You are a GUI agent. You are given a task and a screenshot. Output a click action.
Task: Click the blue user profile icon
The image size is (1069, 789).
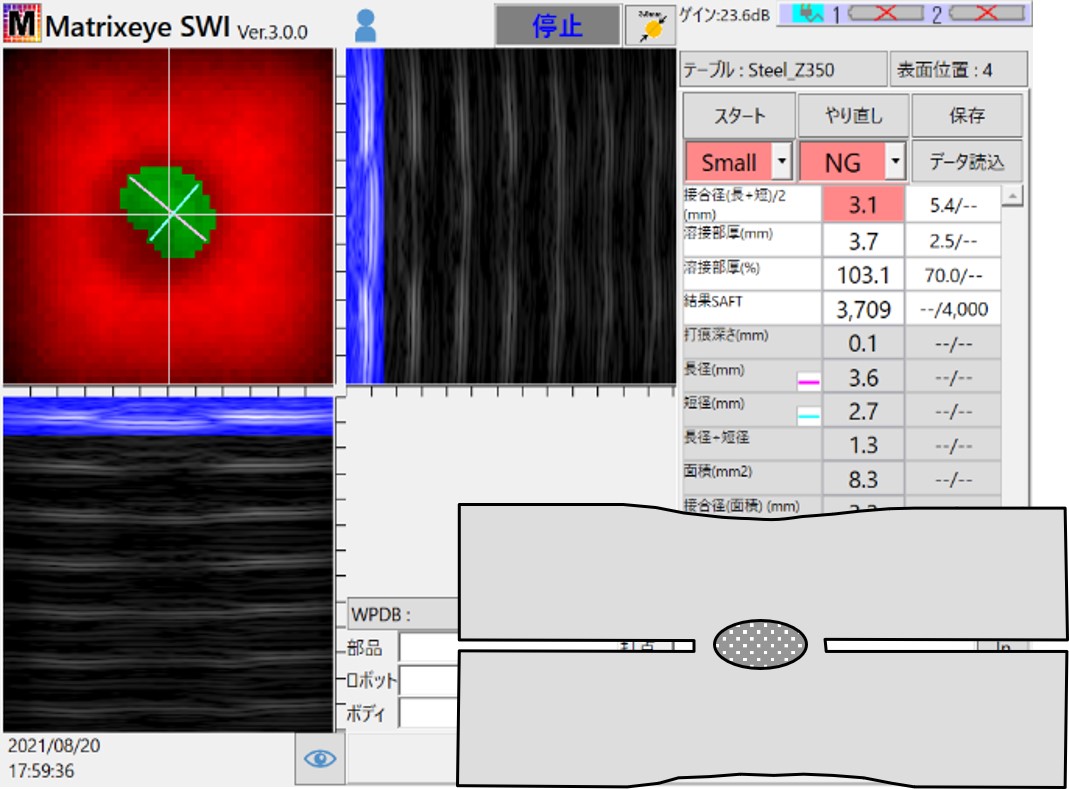coord(366,26)
